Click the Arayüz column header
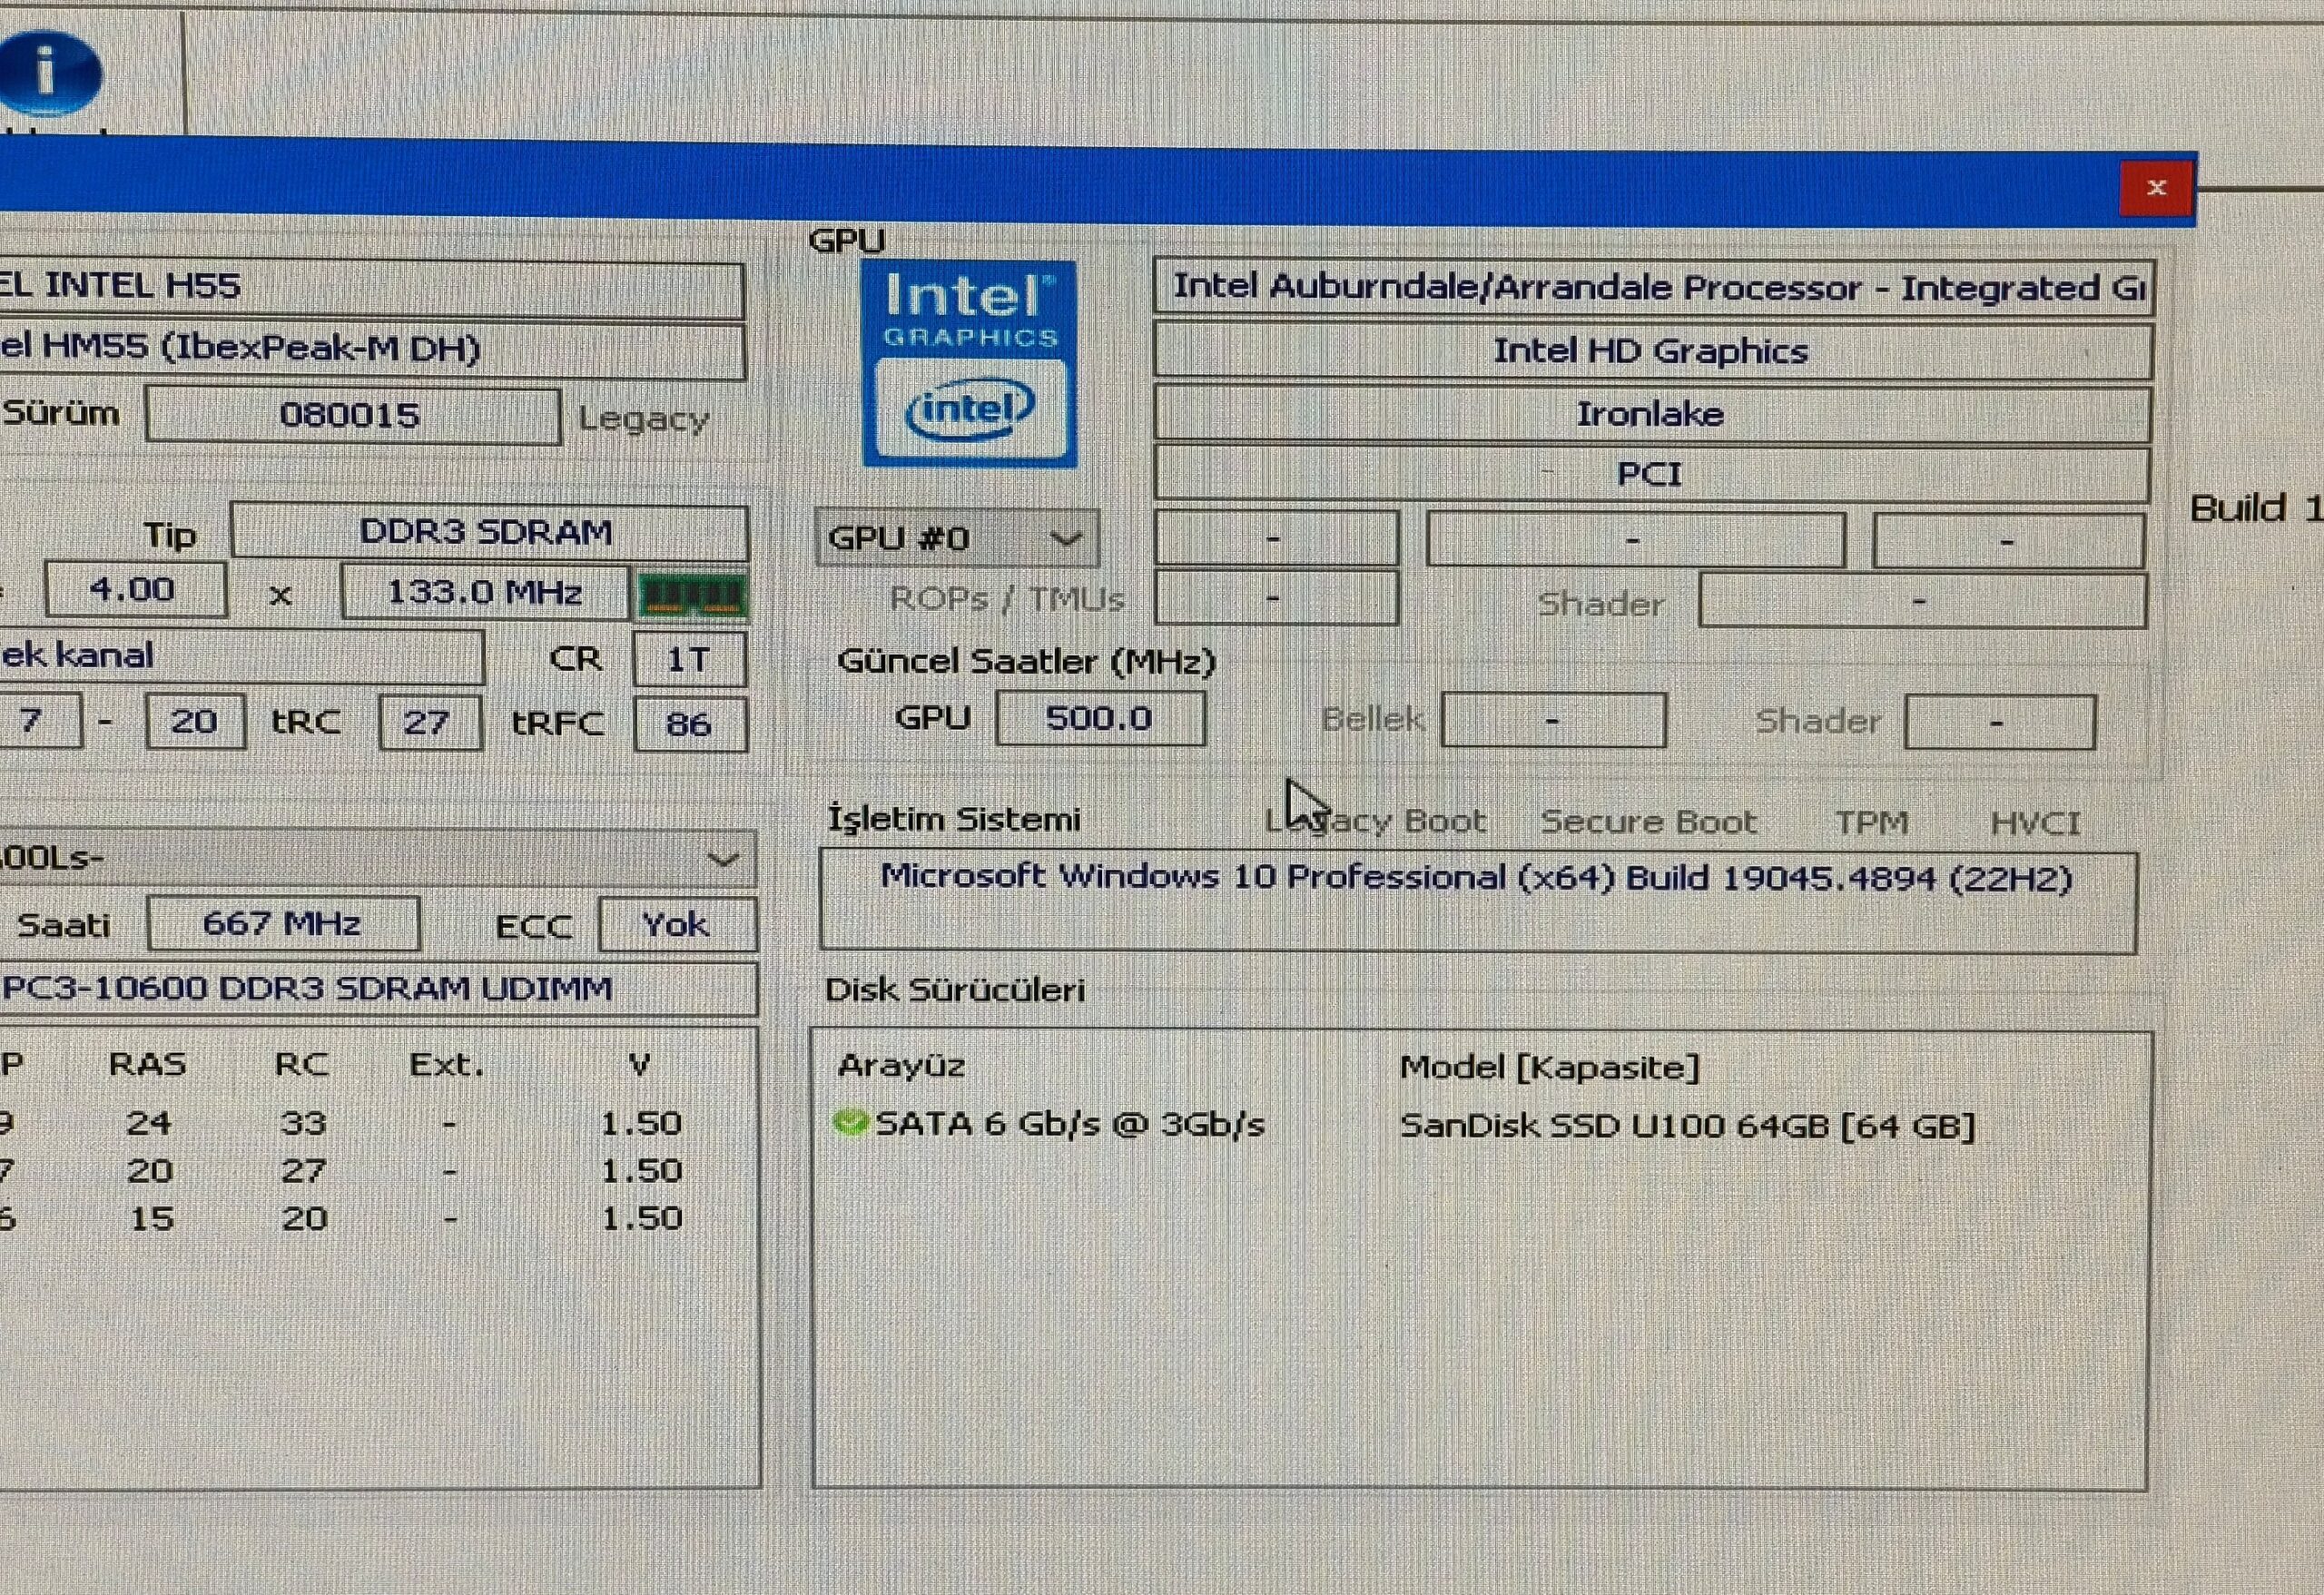Image resolution: width=2324 pixels, height=1595 pixels. 901,1066
